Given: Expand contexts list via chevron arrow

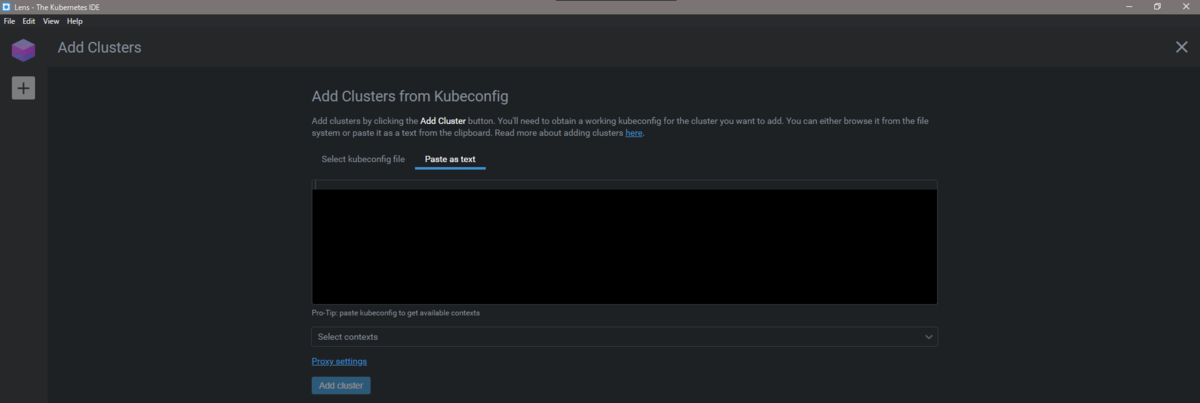Looking at the screenshot, I should pos(928,337).
